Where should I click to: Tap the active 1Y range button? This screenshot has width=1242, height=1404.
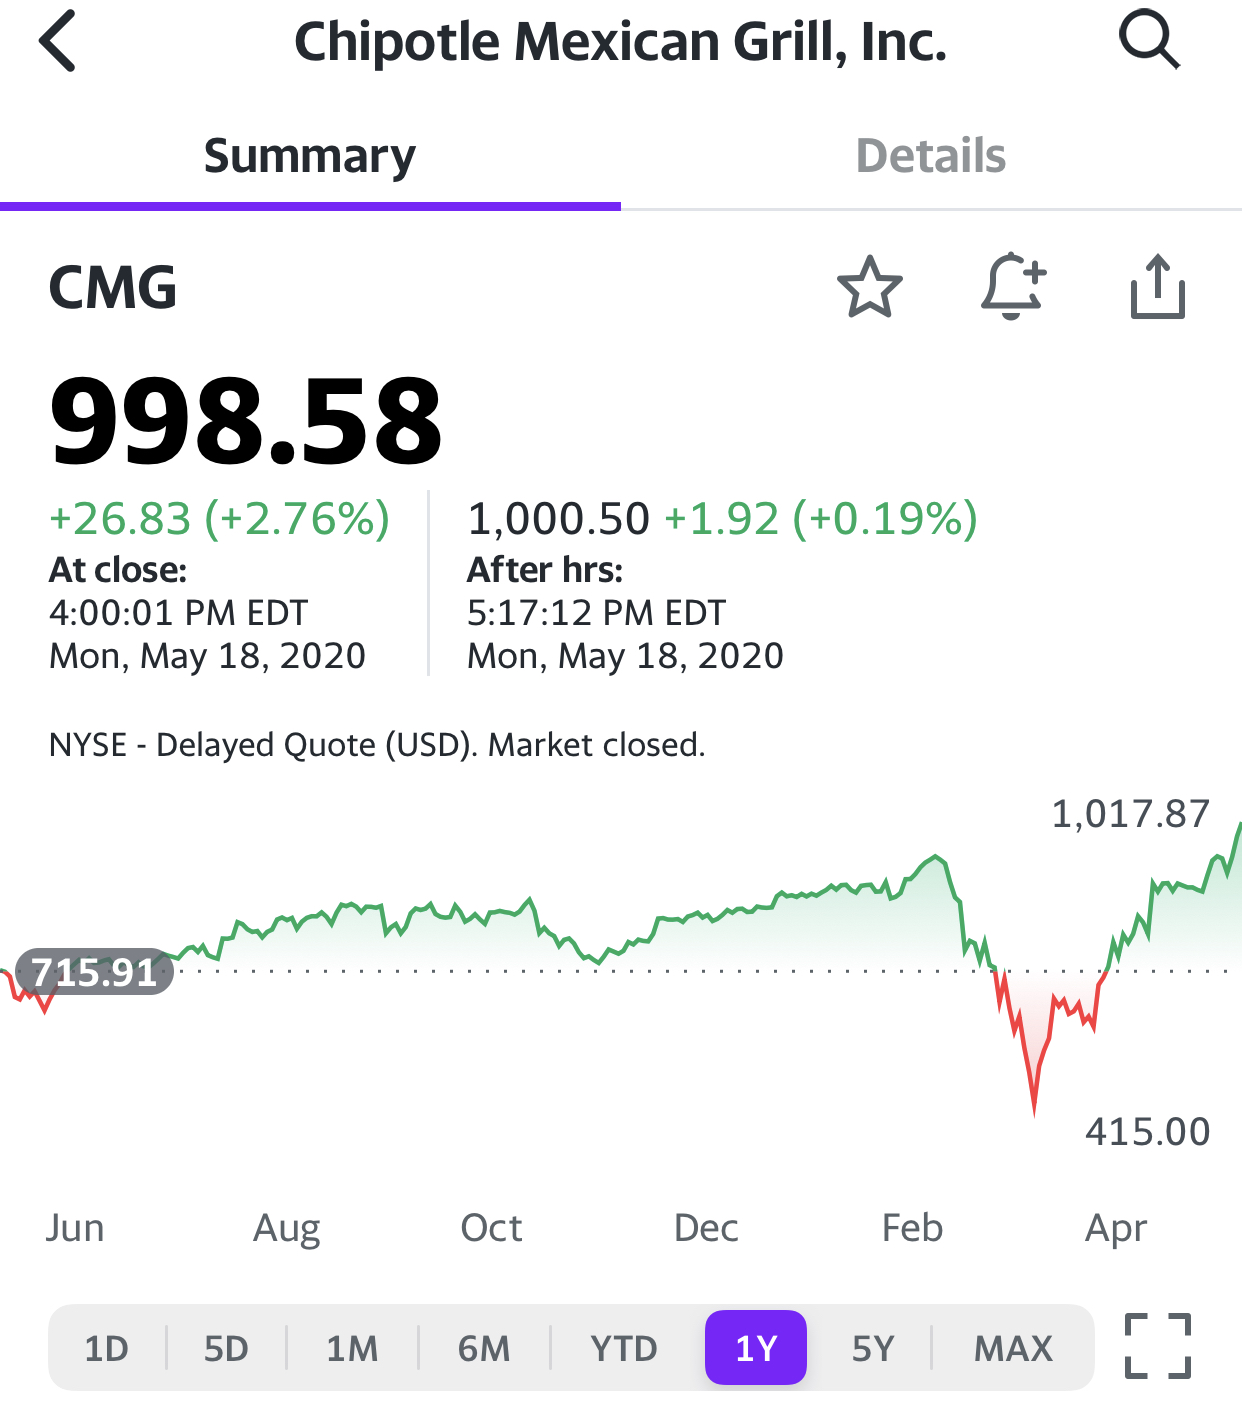tap(756, 1348)
